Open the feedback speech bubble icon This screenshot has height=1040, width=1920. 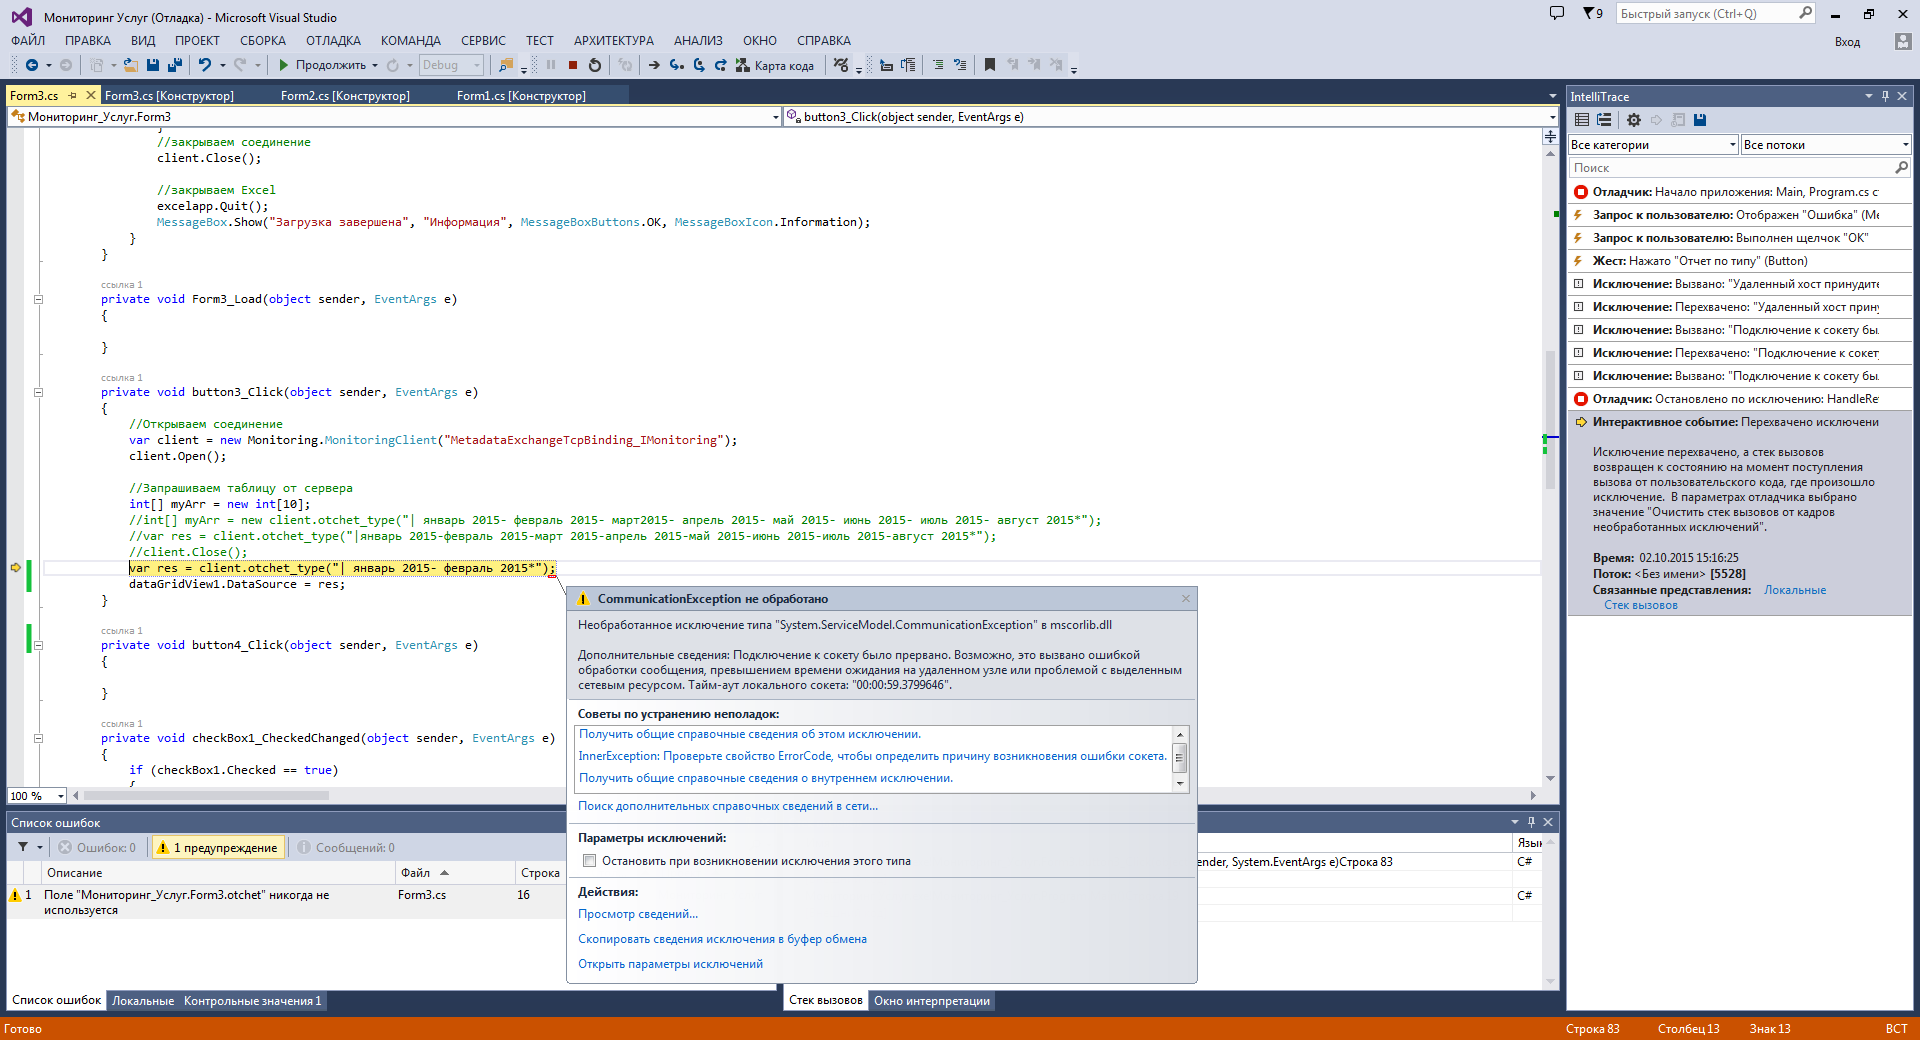1557,13
